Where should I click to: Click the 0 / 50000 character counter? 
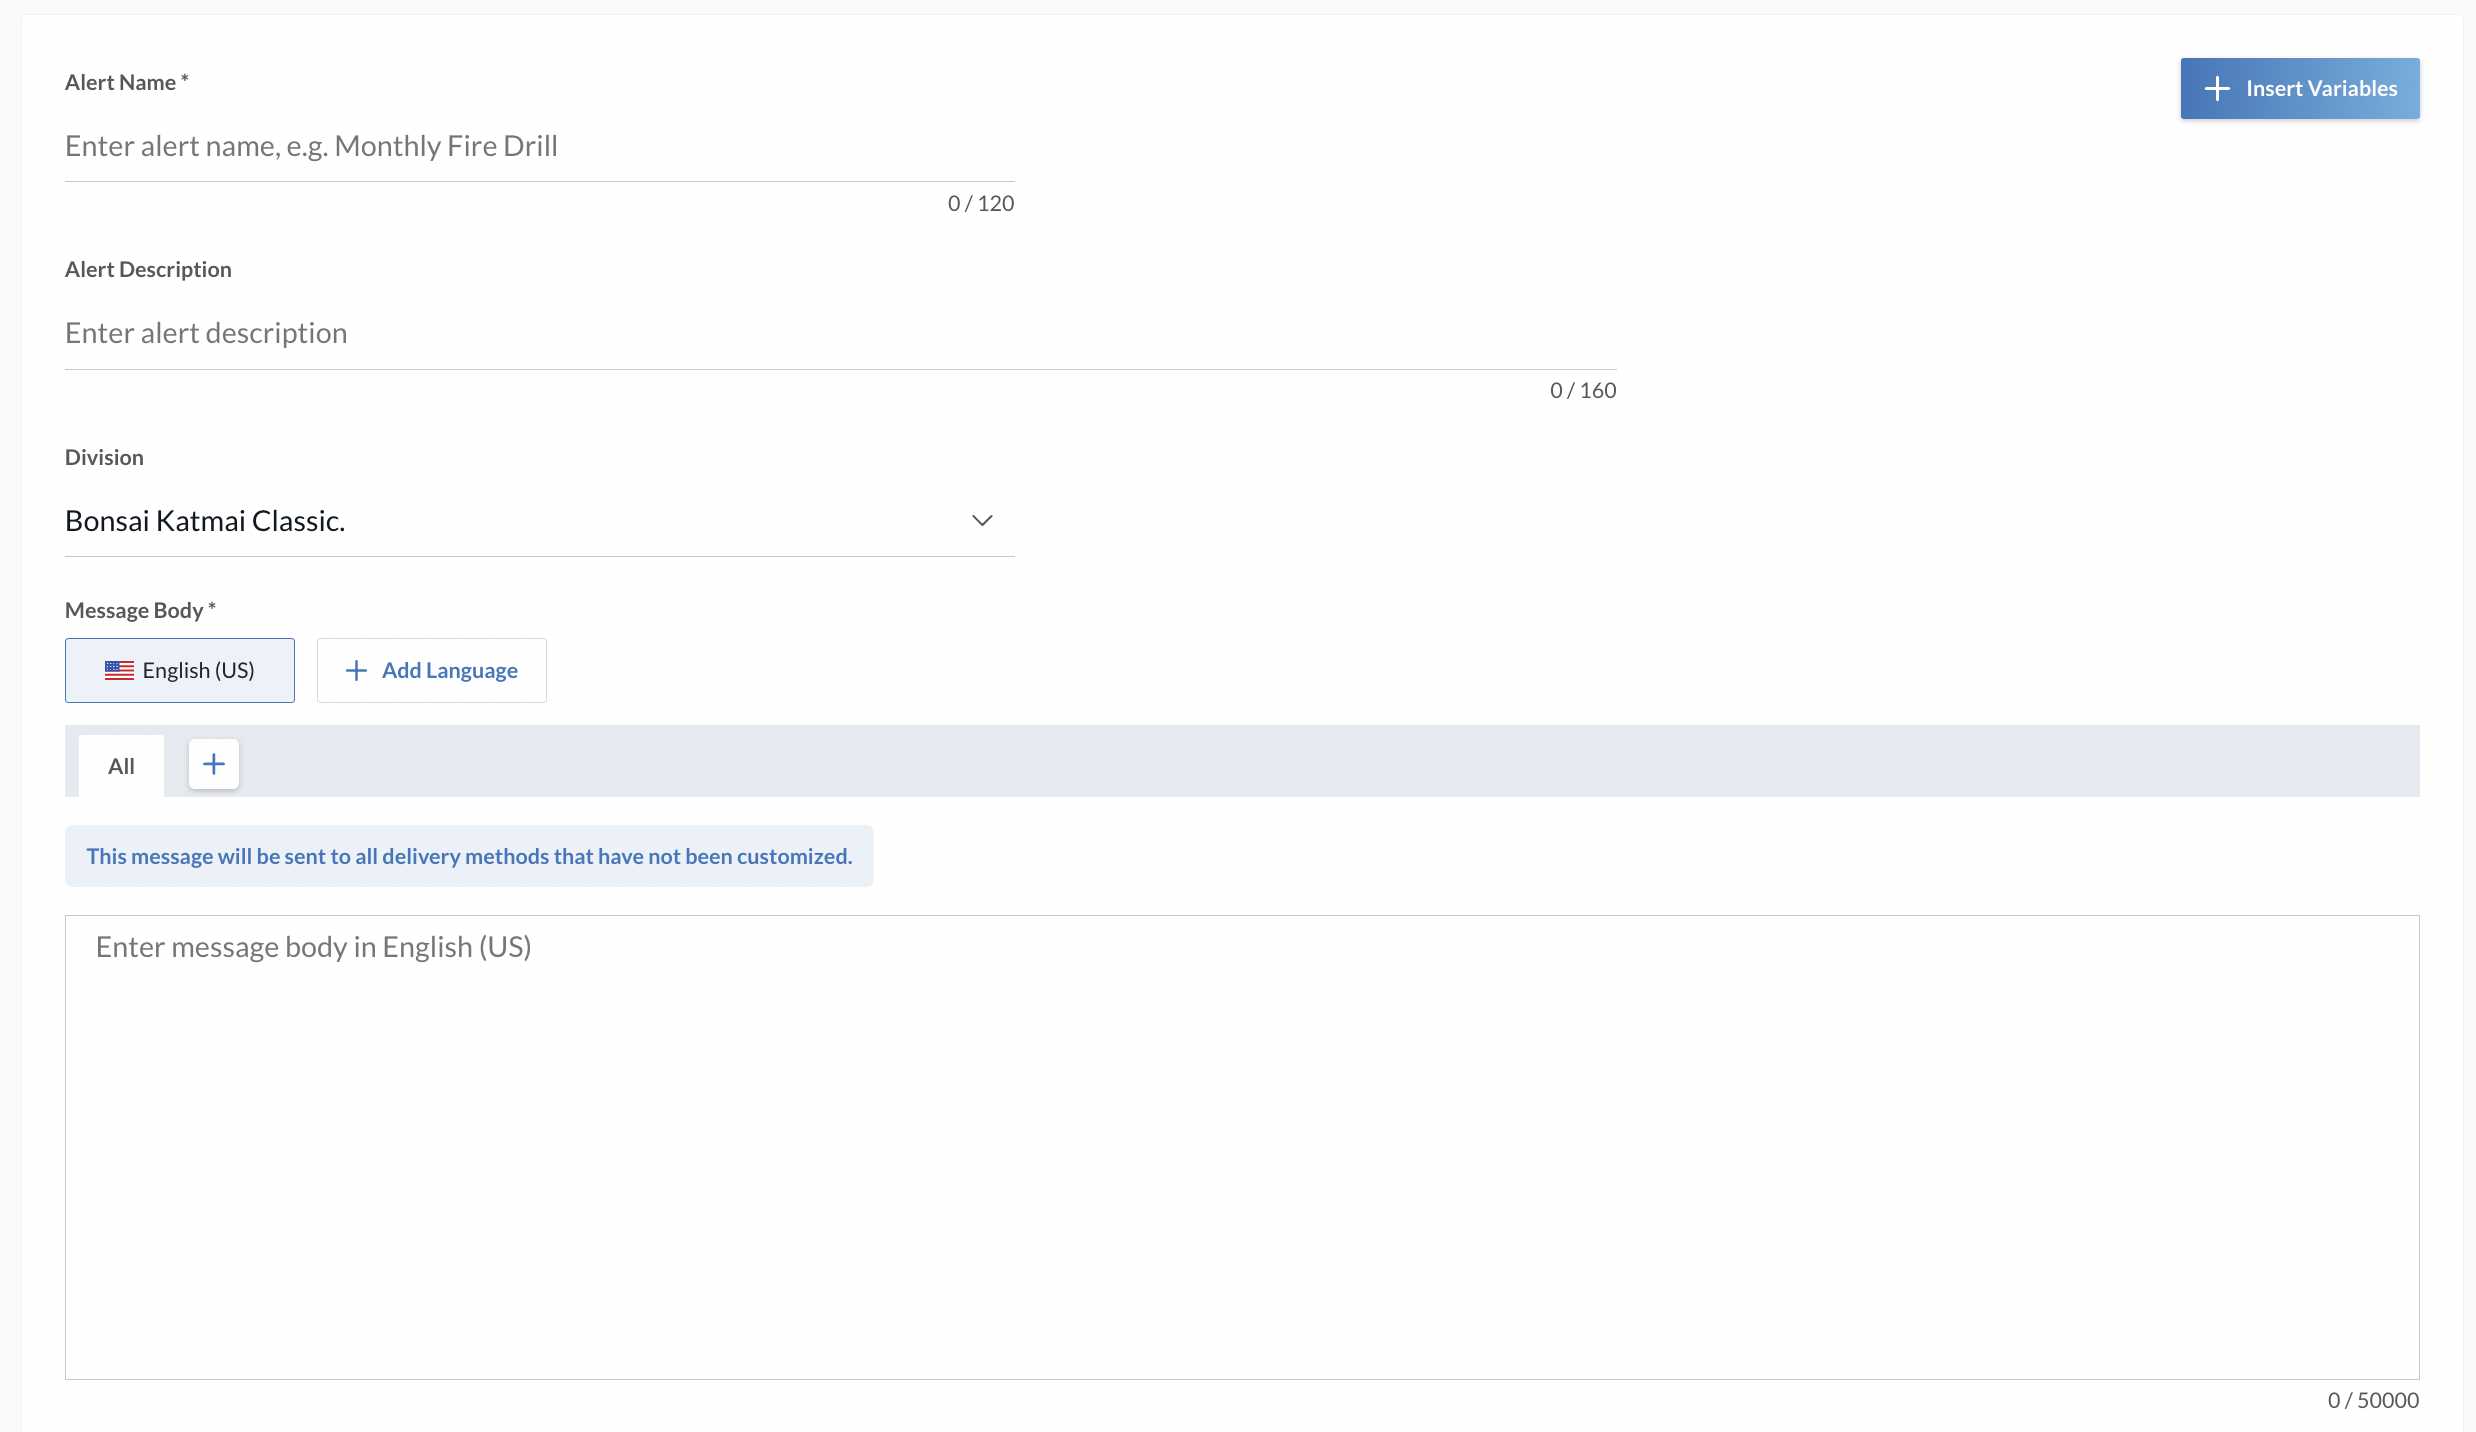pos(2373,1400)
